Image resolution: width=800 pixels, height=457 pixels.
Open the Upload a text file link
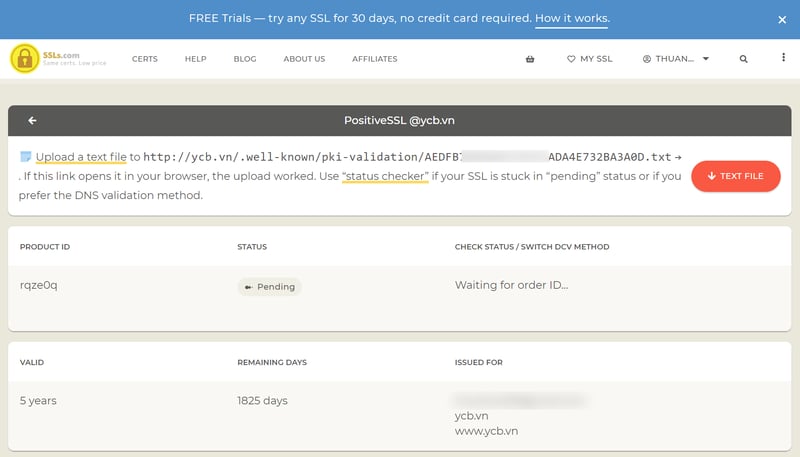81,157
